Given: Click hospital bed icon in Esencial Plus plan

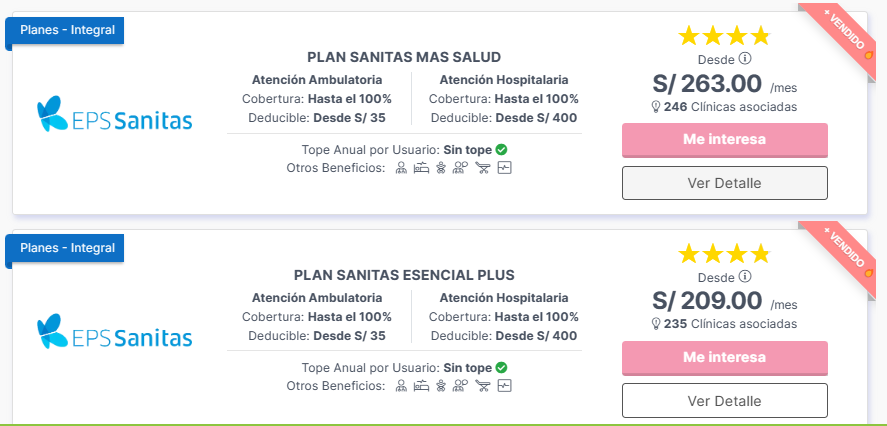Looking at the screenshot, I should pos(421,386).
